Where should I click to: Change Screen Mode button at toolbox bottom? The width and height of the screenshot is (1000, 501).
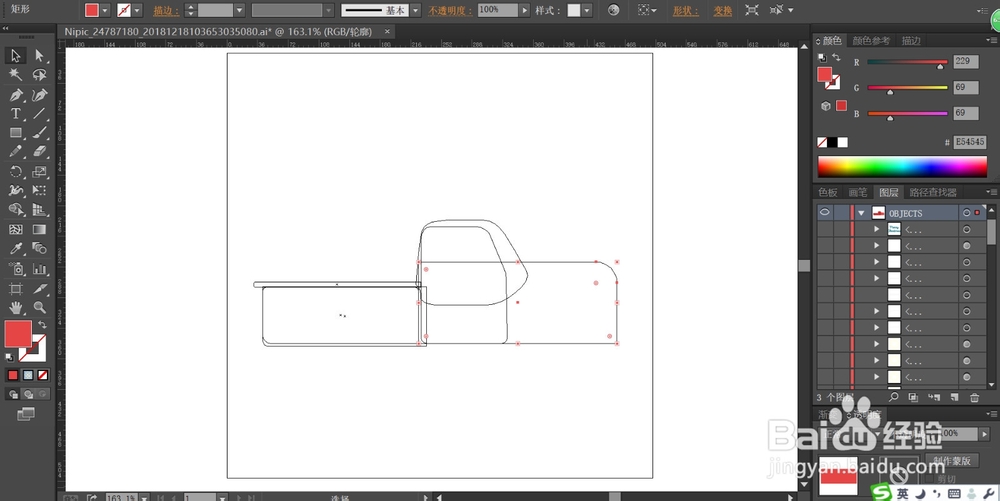click(26, 414)
